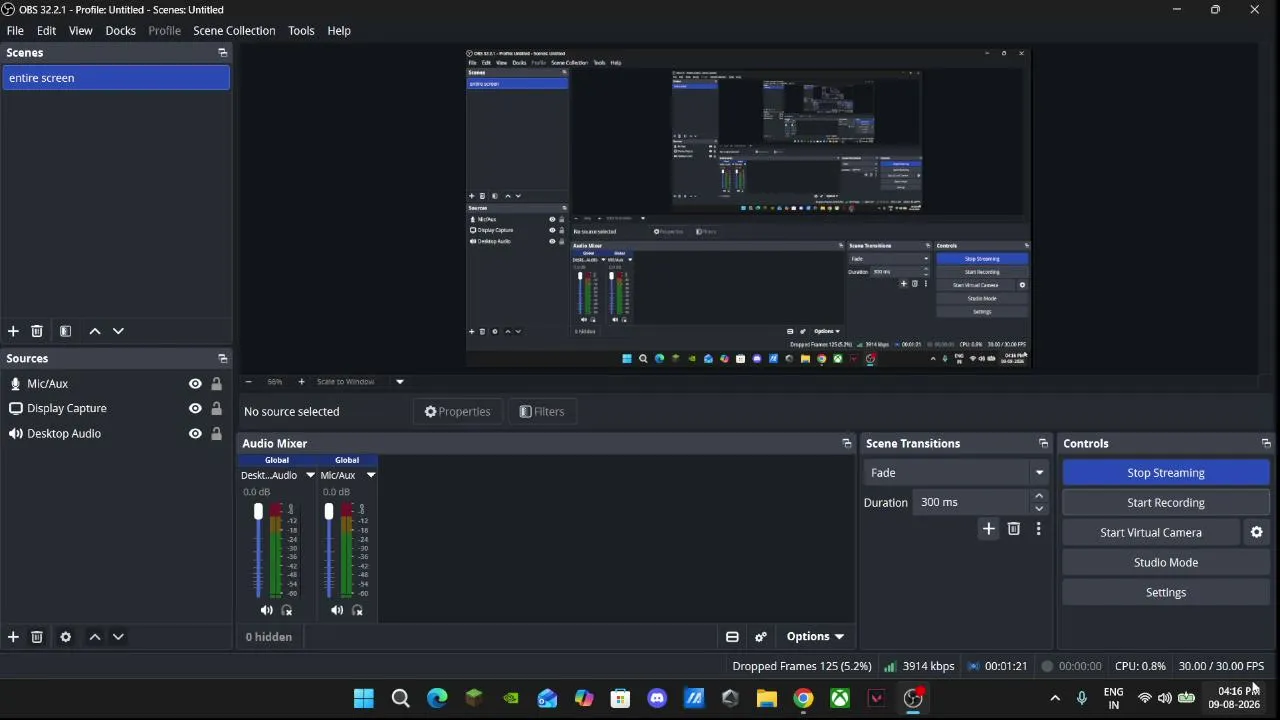The image size is (1280, 720).
Task: Decrease the transition duration with down arrow
Action: click(1039, 509)
